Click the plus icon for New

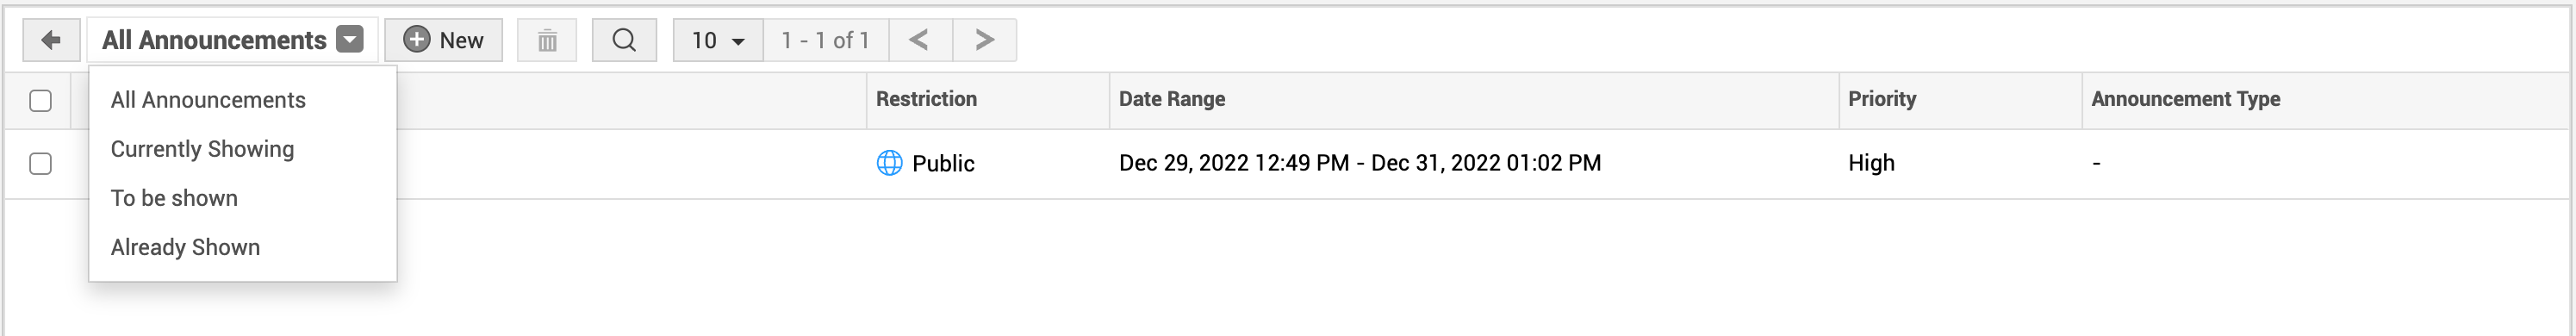pos(416,40)
